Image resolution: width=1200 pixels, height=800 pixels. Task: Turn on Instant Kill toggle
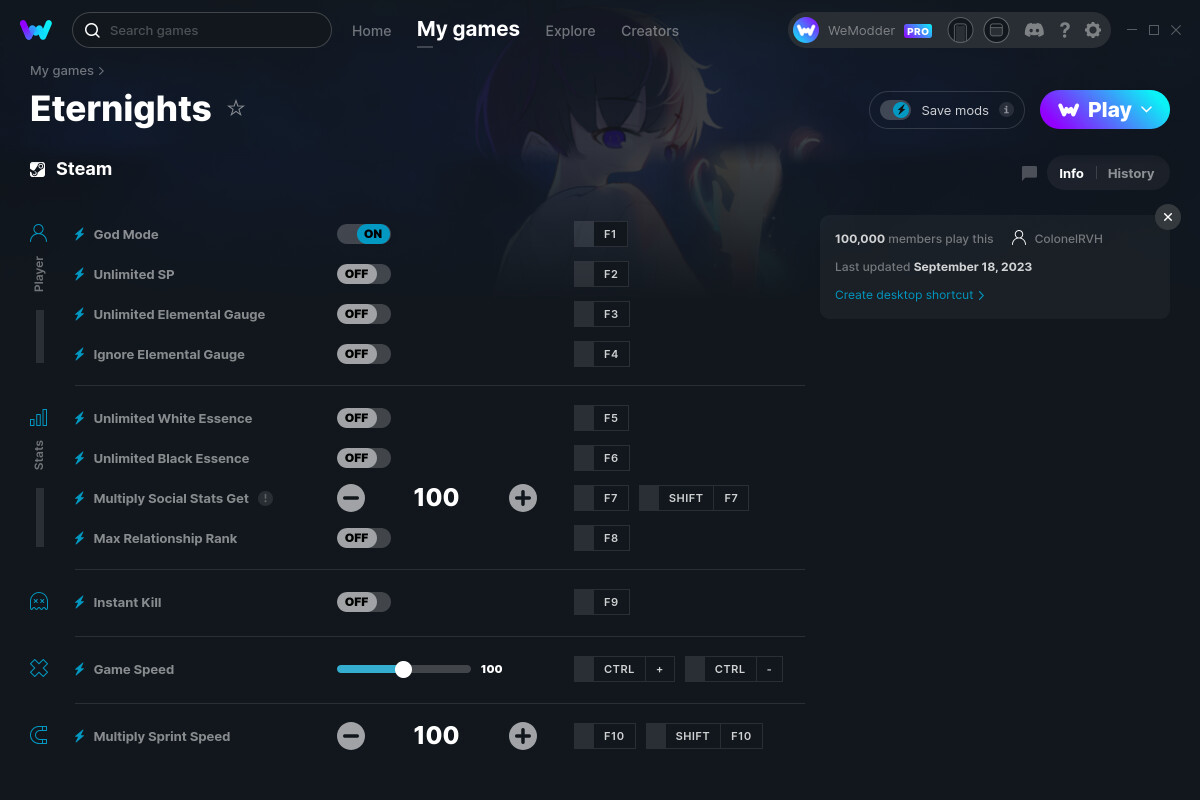(x=364, y=602)
